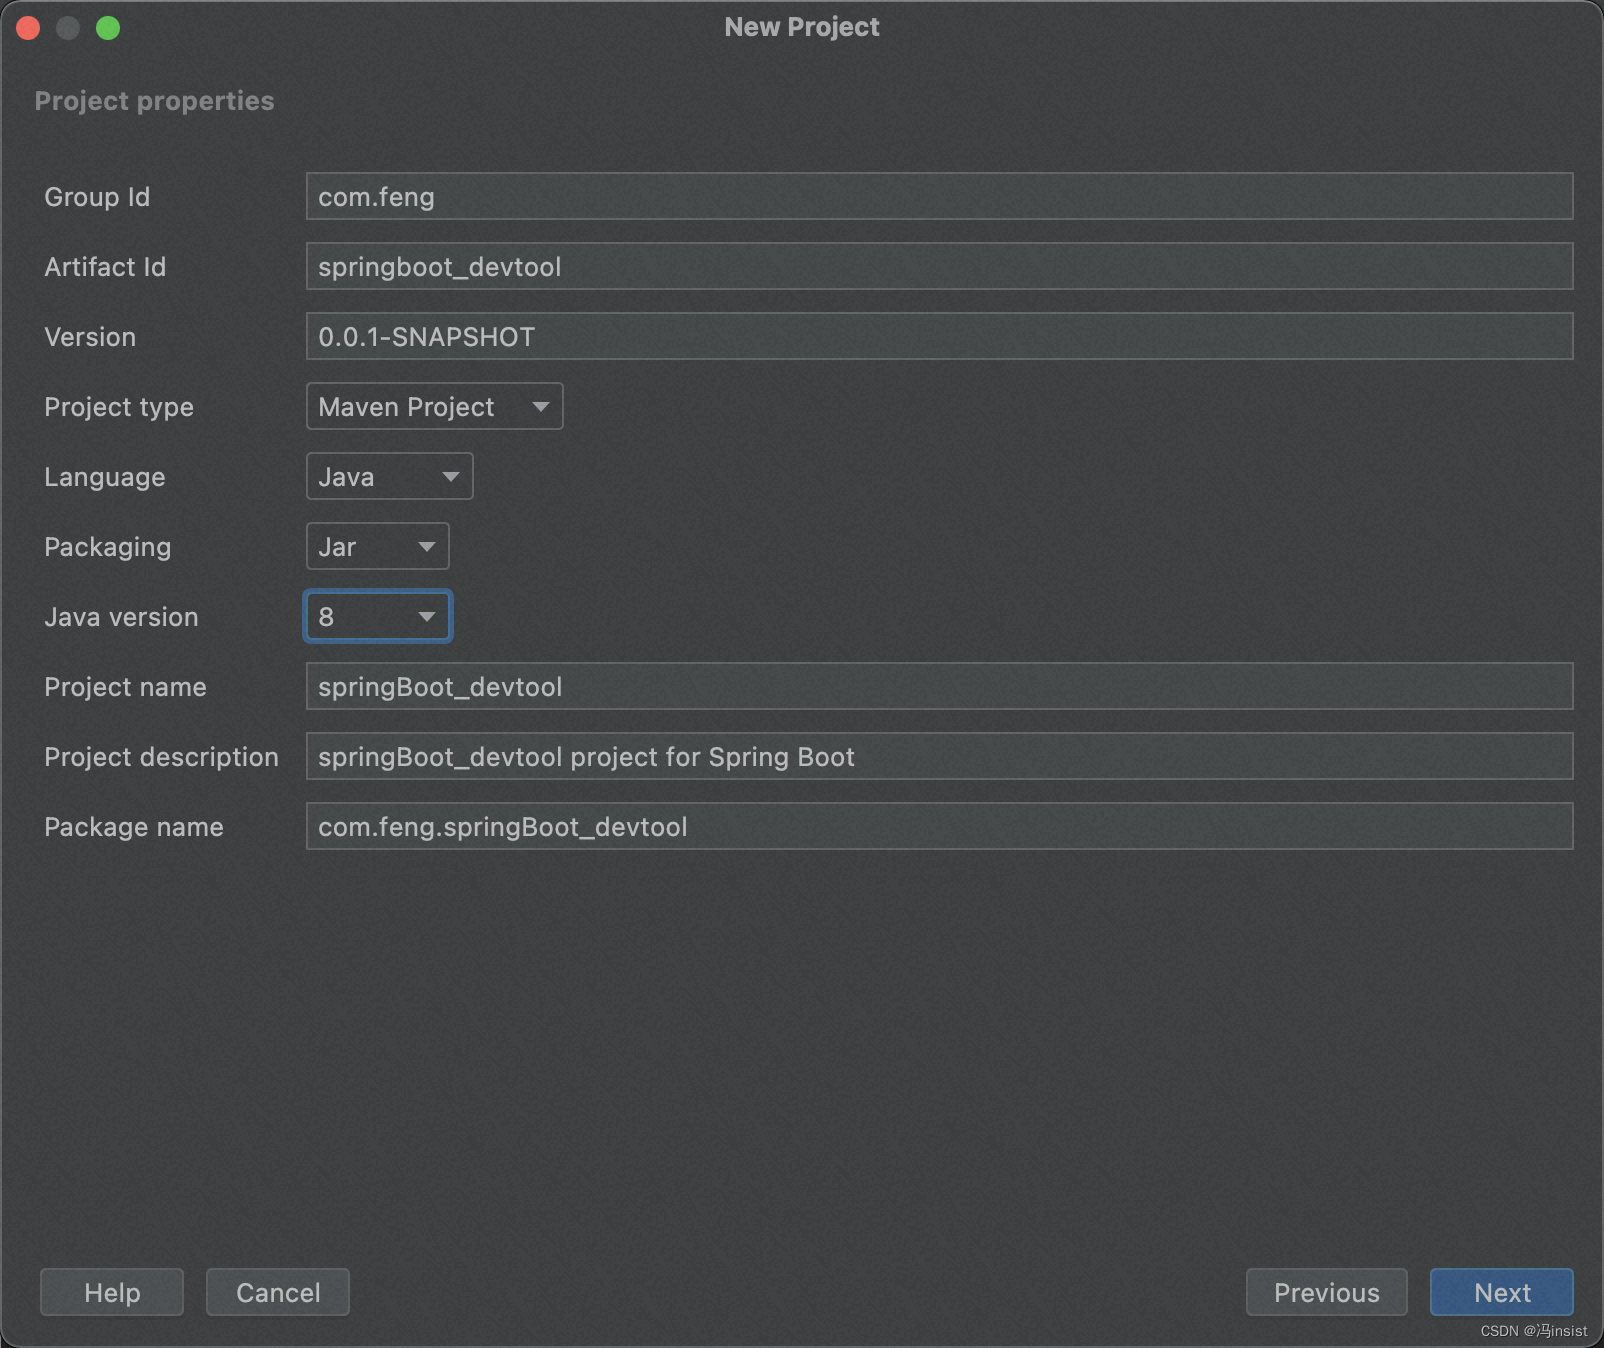Click the Java version dropdown arrow
1604x1348 pixels.
pyautogui.click(x=426, y=616)
